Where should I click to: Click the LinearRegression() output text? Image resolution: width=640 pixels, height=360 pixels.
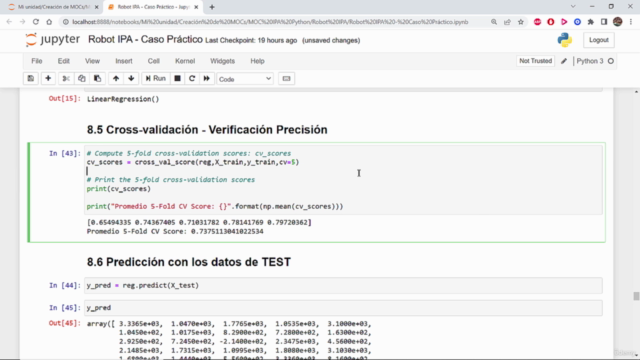coord(123,99)
